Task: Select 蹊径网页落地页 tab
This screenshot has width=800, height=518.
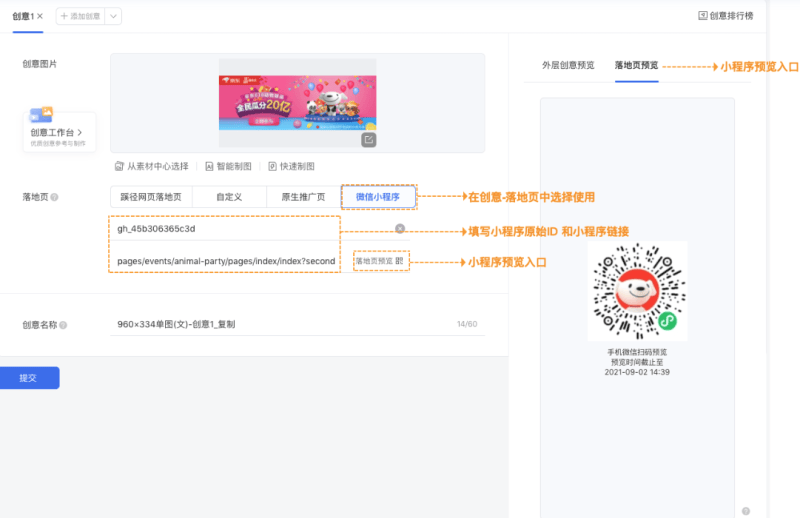Action: [151, 197]
